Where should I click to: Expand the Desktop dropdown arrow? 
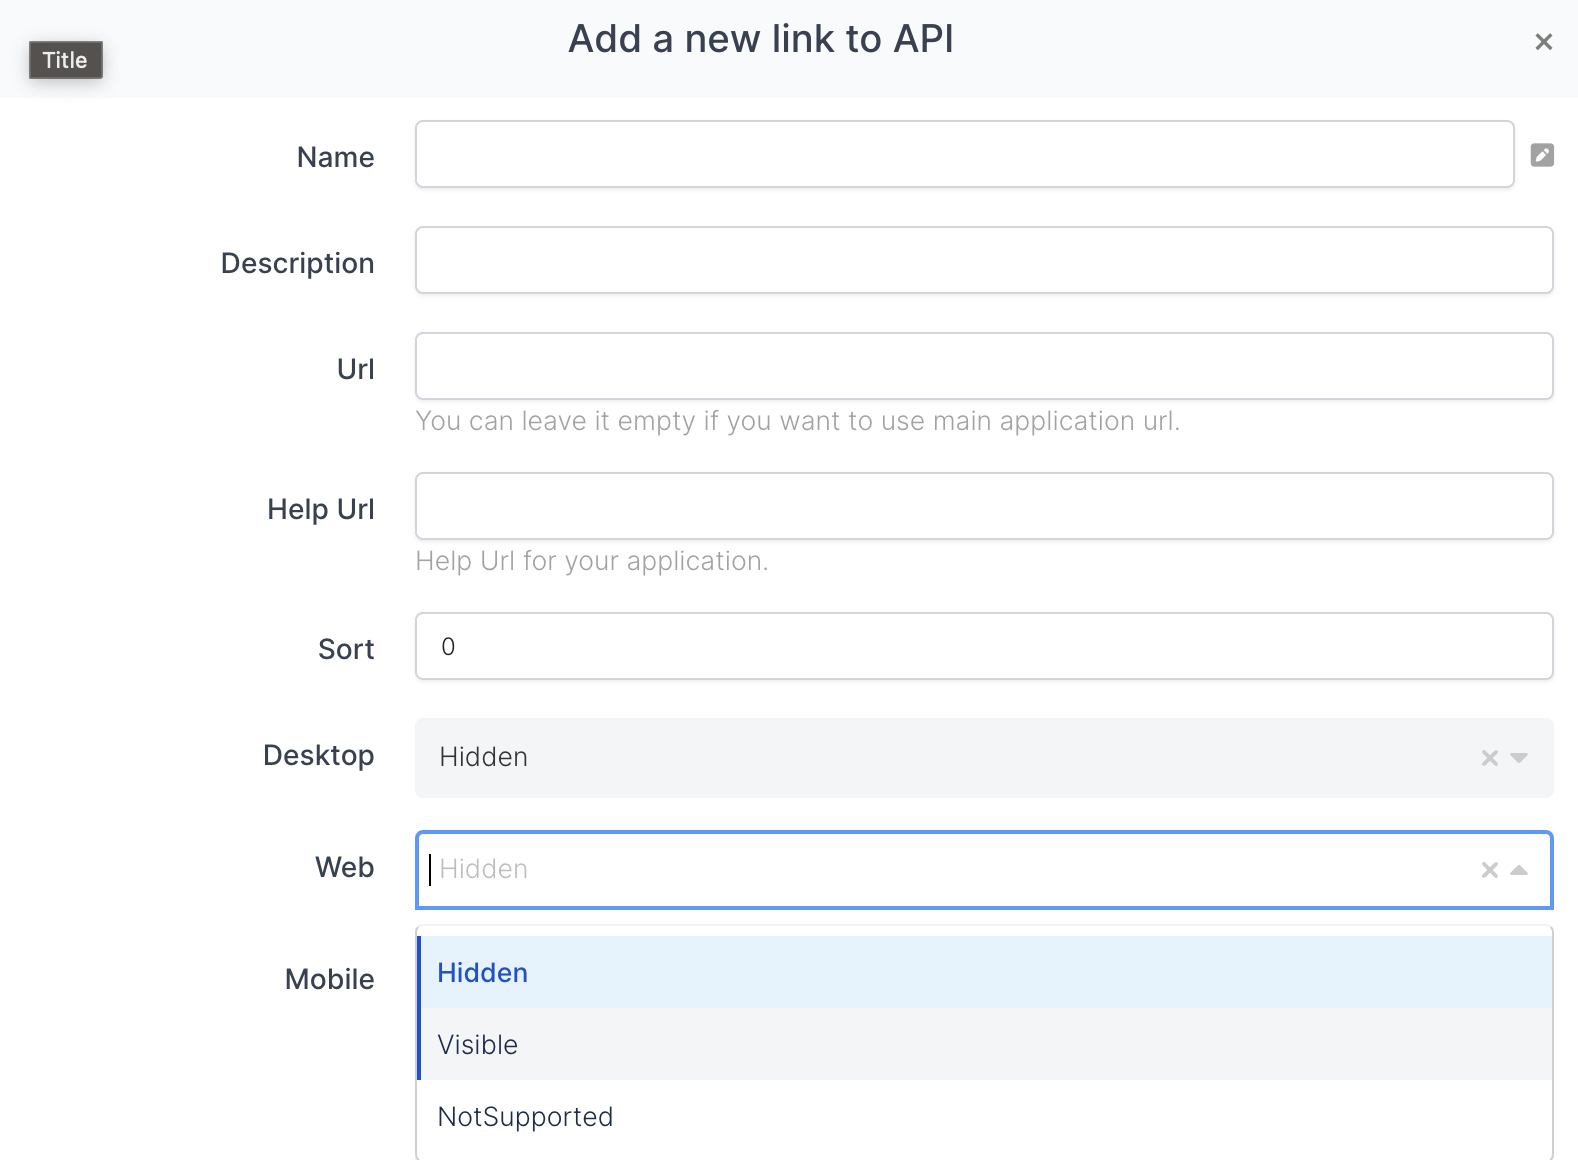1519,758
